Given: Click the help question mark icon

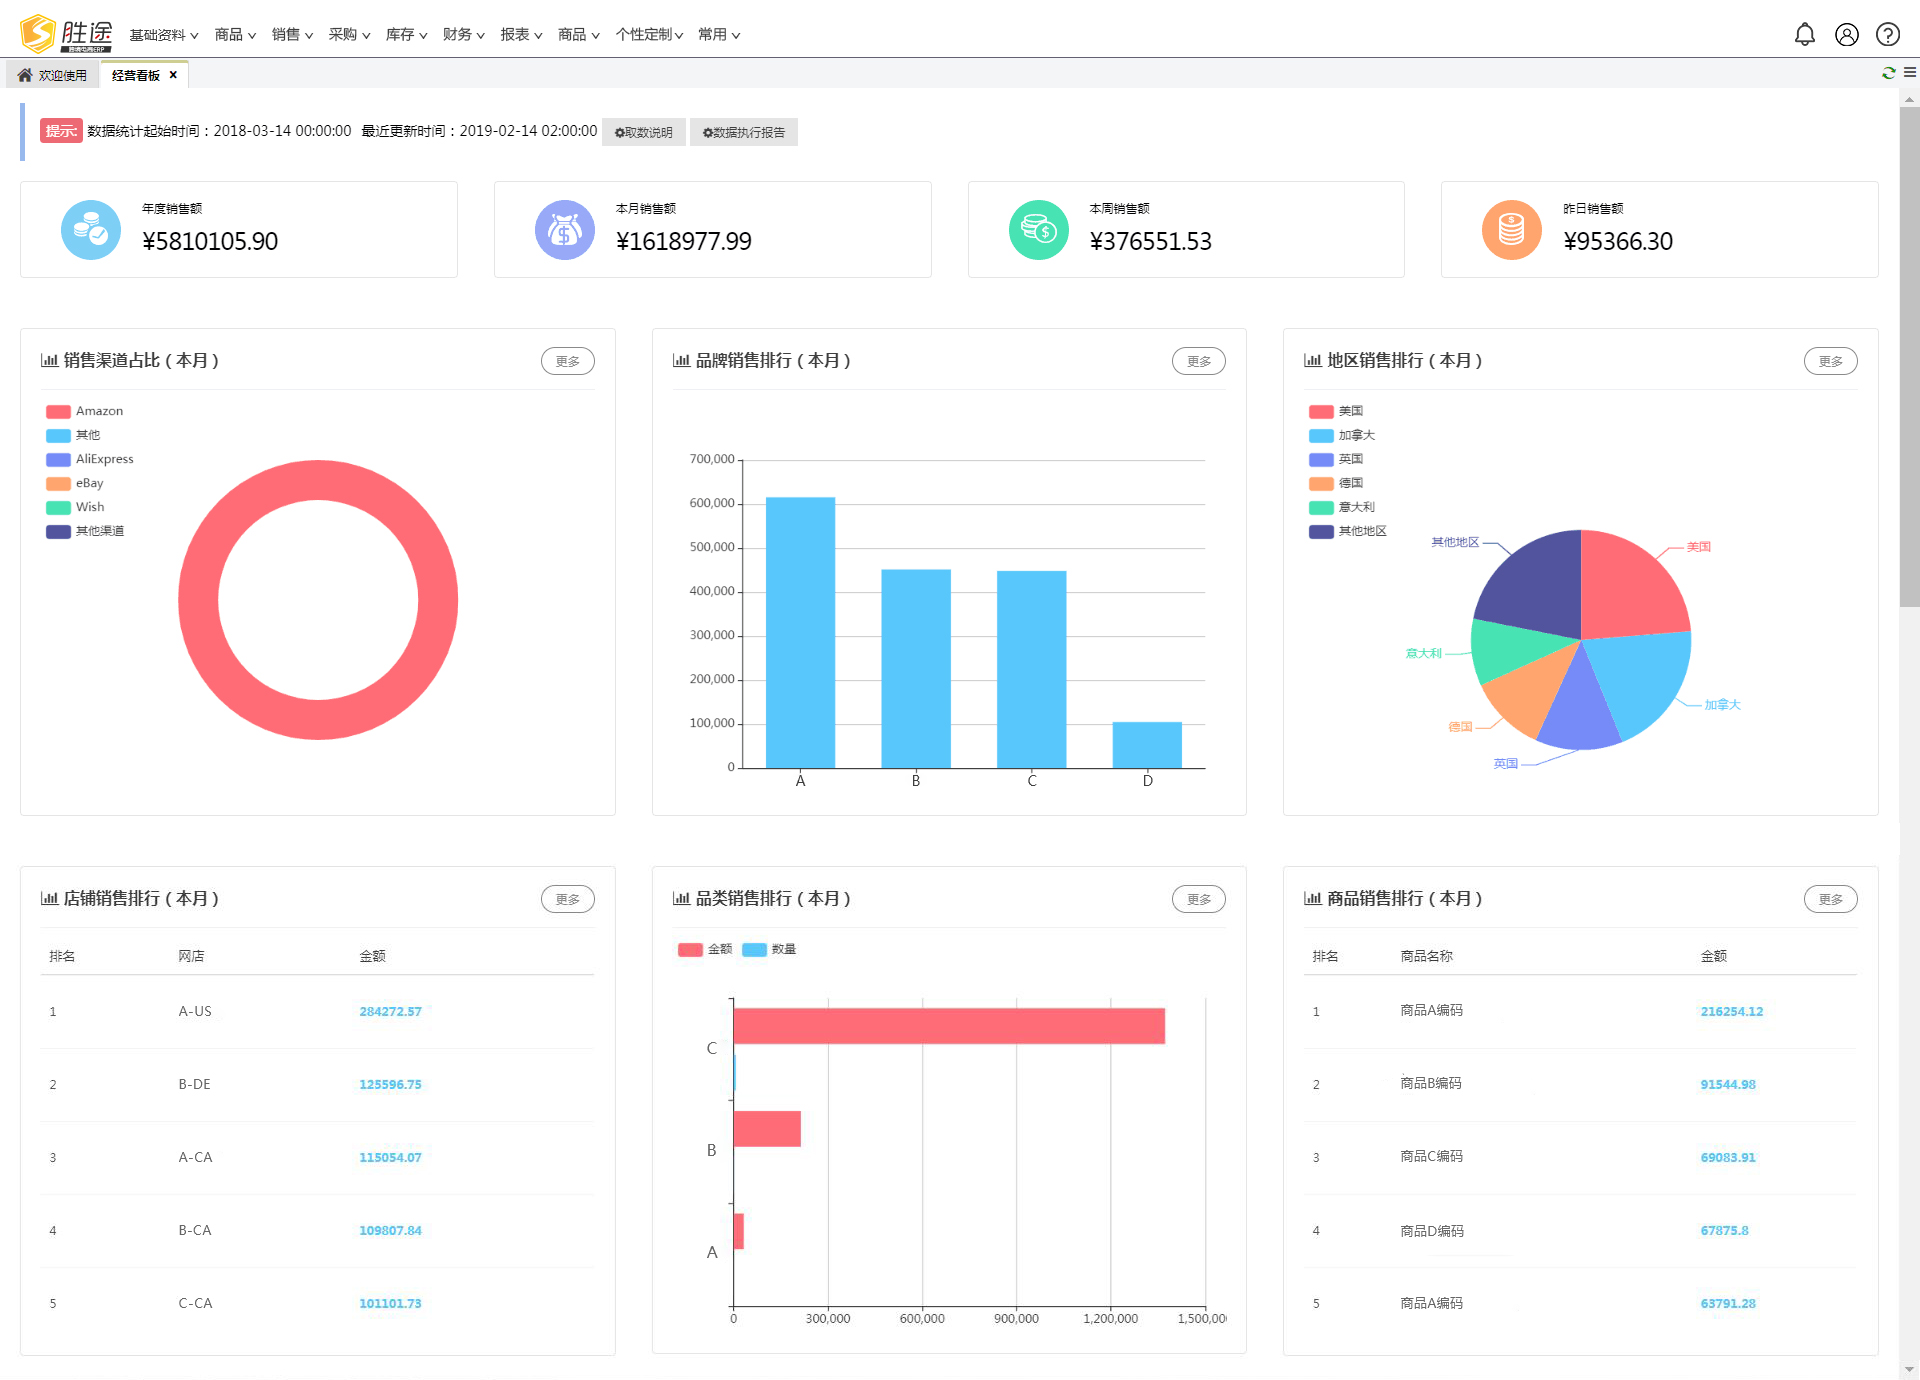Looking at the screenshot, I should pos(1887,35).
